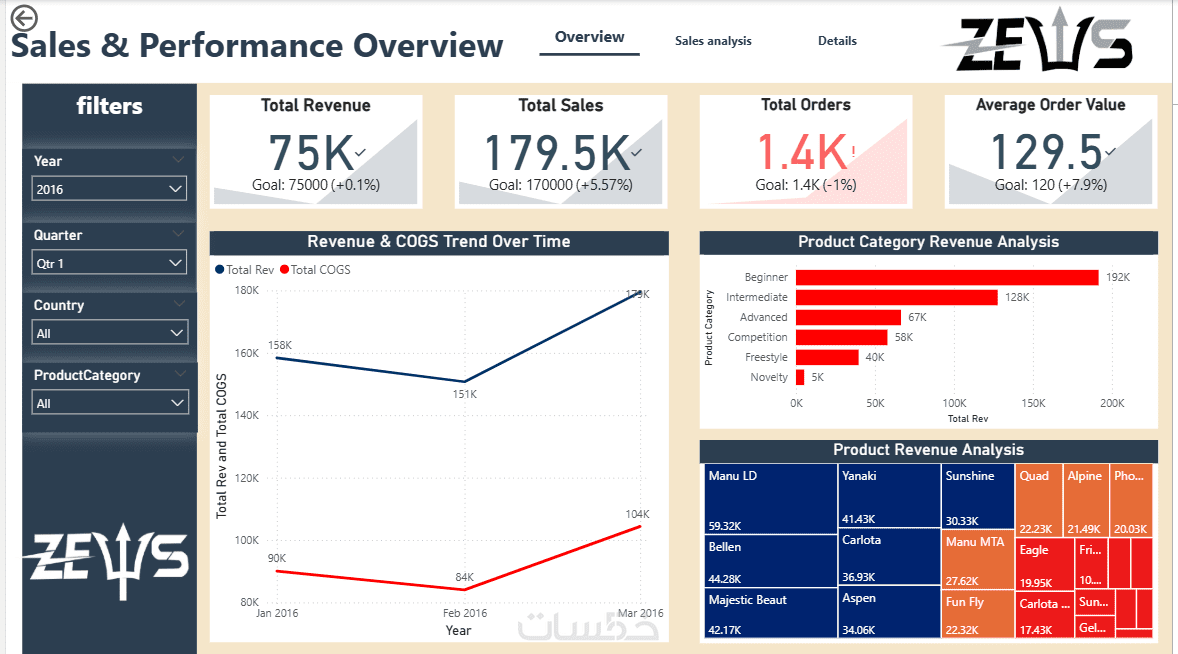Click the 90K Jan 2016 COGS label
This screenshot has width=1178, height=654.
(276, 559)
